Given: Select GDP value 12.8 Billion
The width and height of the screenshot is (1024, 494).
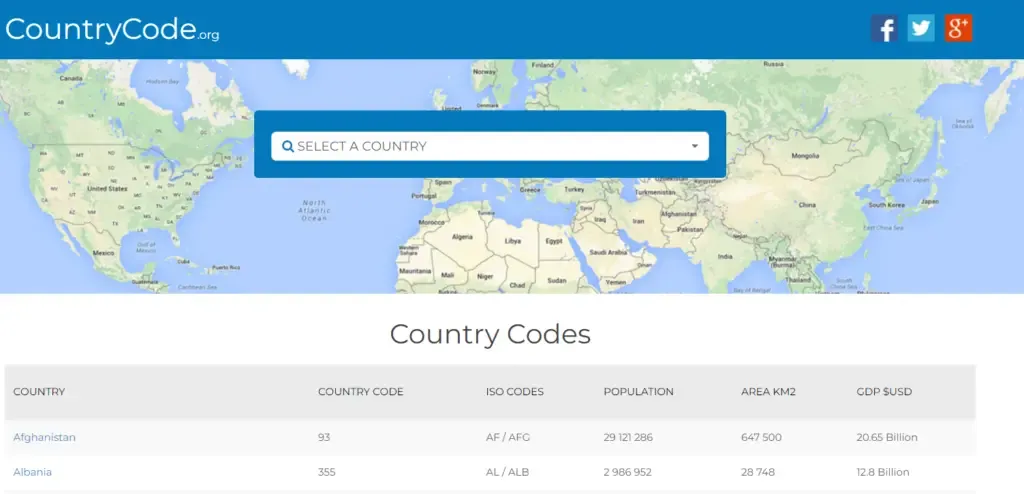Looking at the screenshot, I should coord(883,472).
